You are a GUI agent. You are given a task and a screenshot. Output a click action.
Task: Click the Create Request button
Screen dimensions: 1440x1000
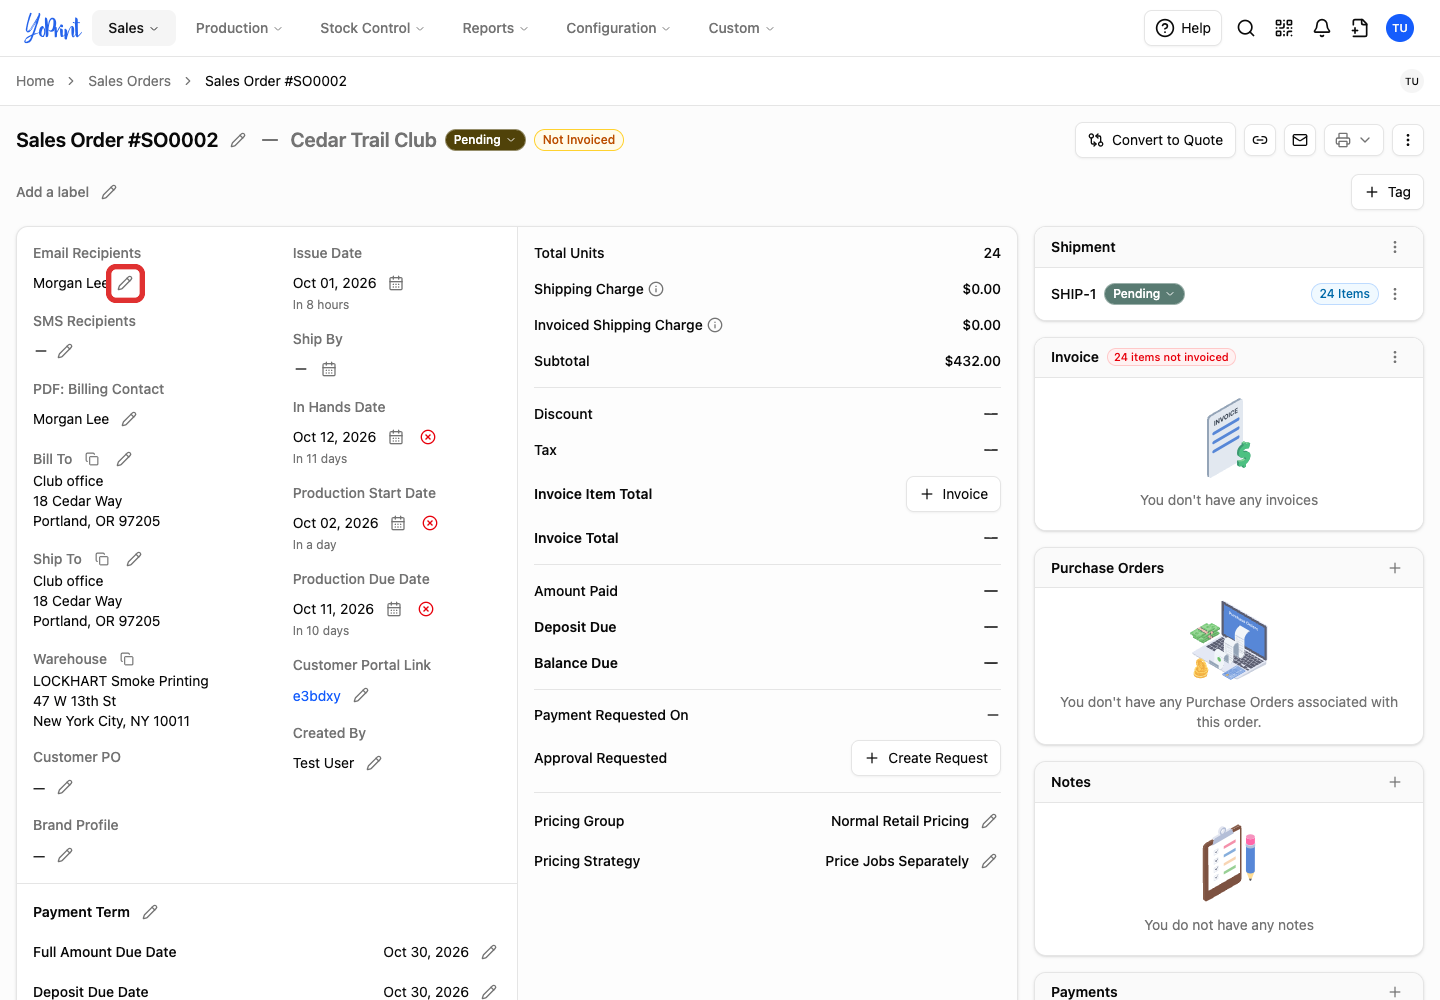click(x=926, y=758)
